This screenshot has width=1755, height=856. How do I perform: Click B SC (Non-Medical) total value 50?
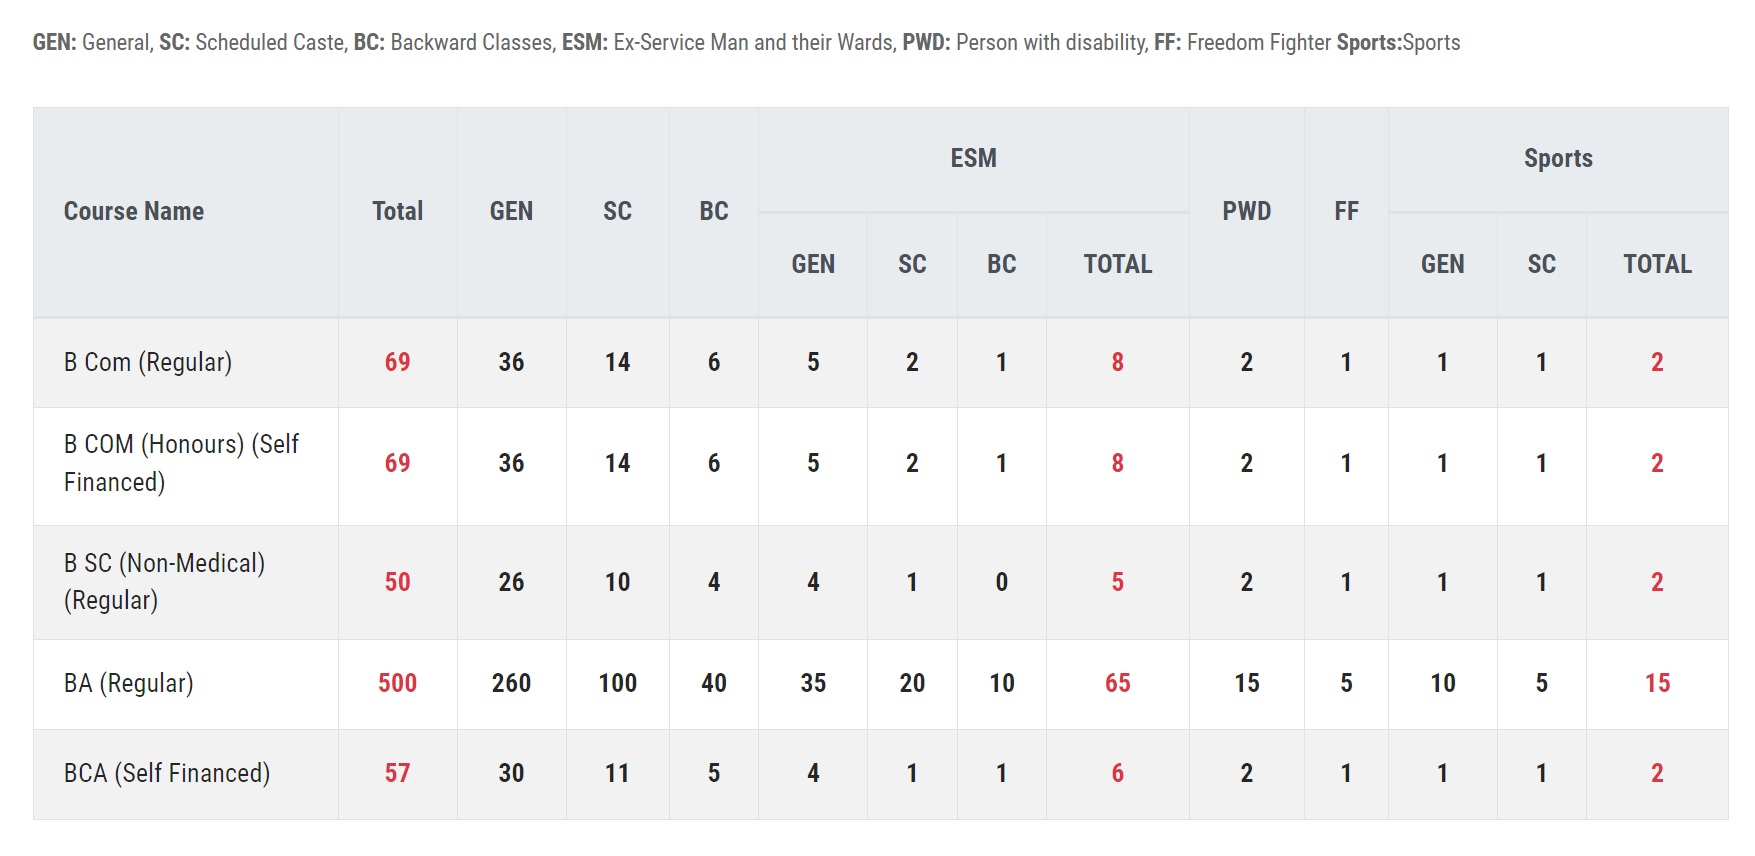pos(398,582)
